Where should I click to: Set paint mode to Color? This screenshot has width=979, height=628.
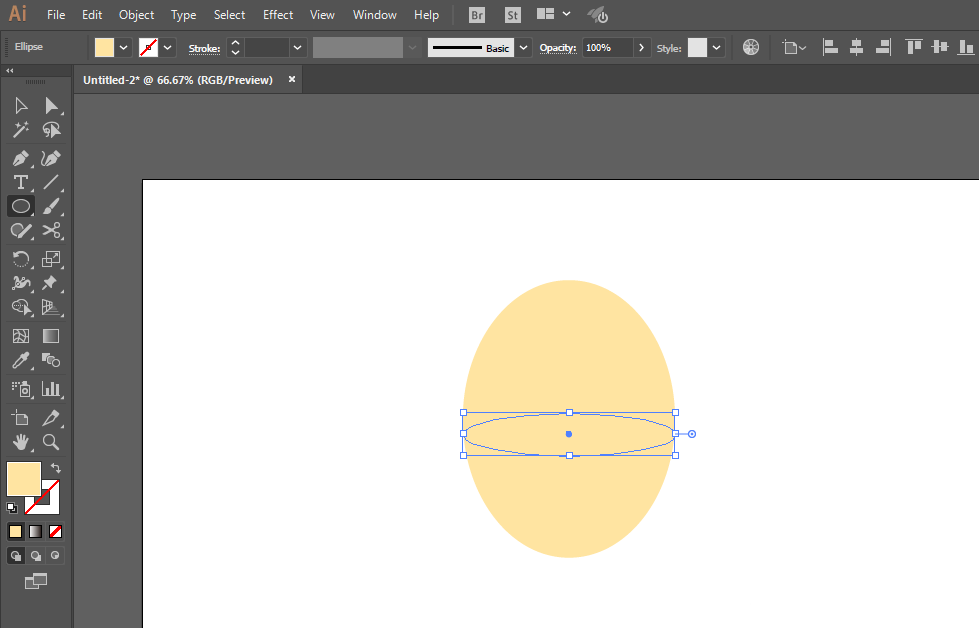(x=16, y=531)
